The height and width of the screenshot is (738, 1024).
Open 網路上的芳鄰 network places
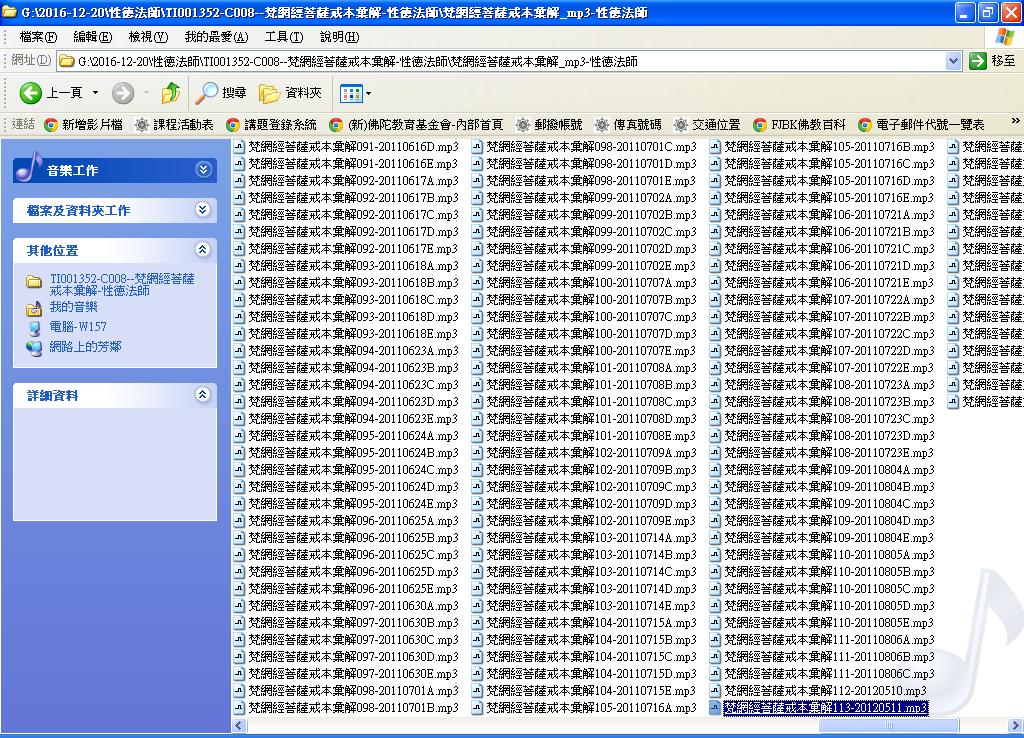[x=85, y=347]
